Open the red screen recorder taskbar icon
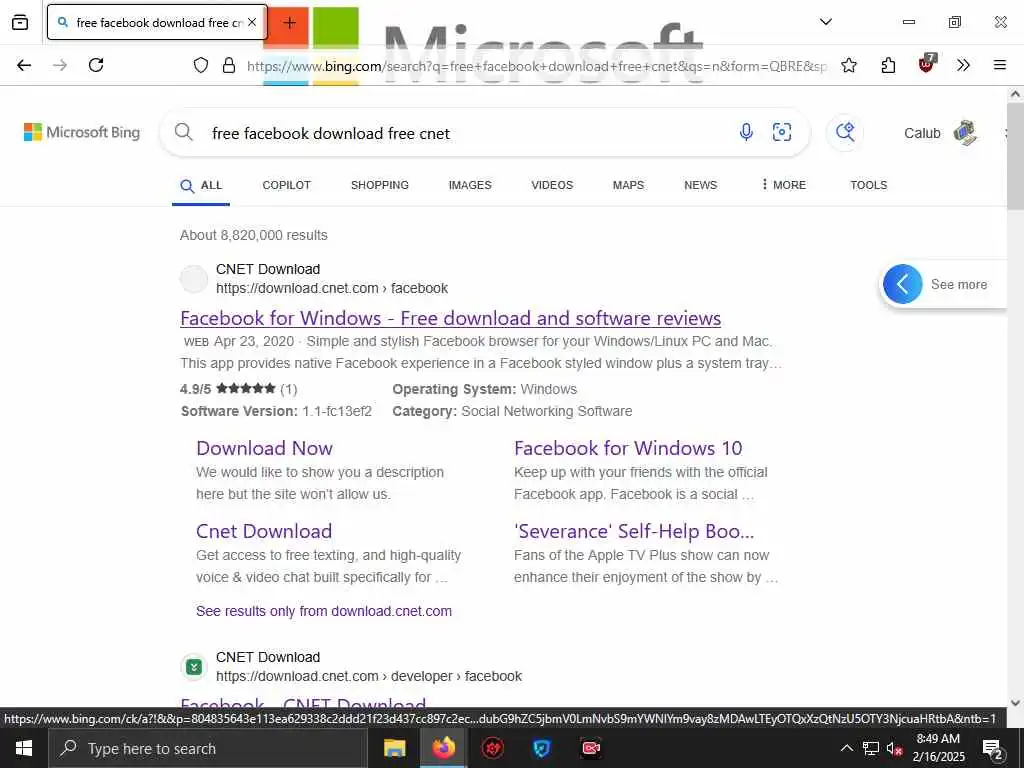This screenshot has height=768, width=1024. (591, 748)
